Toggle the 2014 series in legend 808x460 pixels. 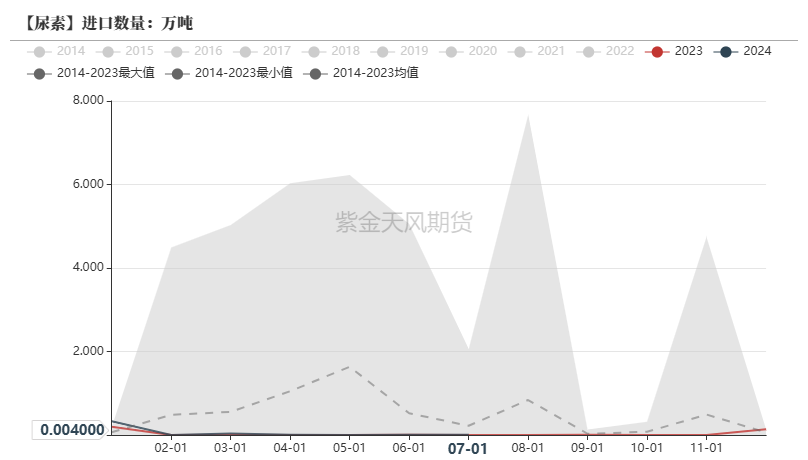(x=58, y=51)
